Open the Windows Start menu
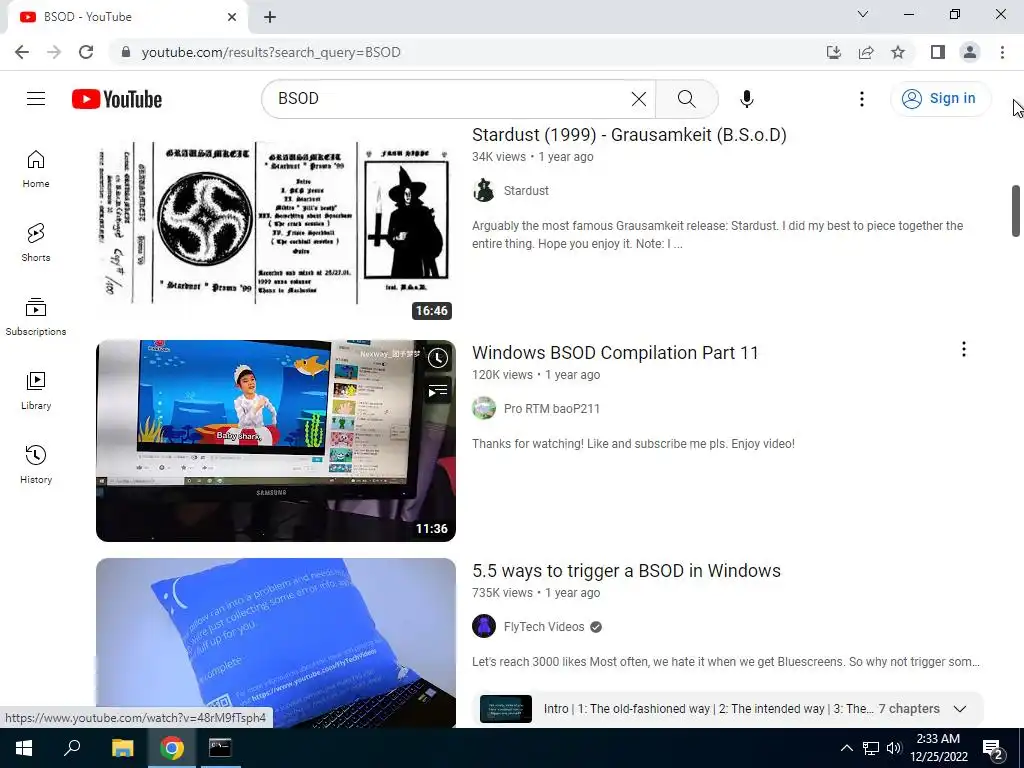 point(24,748)
